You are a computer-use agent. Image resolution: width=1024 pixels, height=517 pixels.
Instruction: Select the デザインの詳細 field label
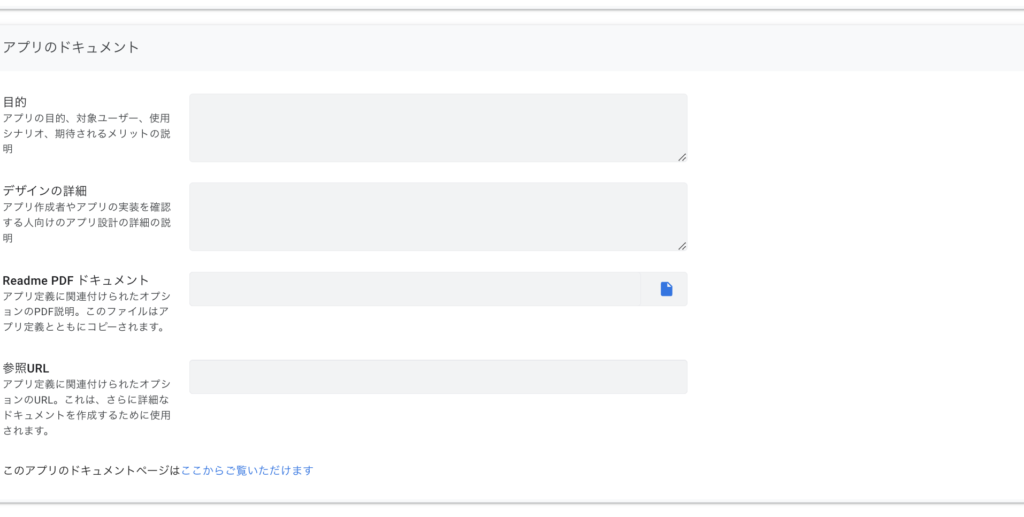tap(46, 190)
